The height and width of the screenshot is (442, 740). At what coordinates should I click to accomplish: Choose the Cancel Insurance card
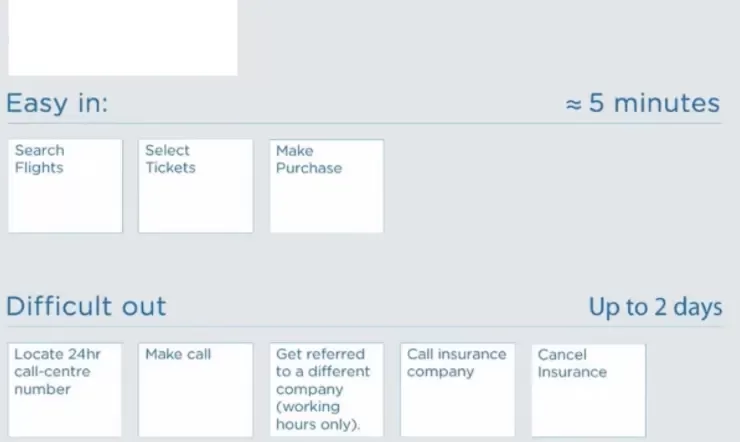coord(589,390)
